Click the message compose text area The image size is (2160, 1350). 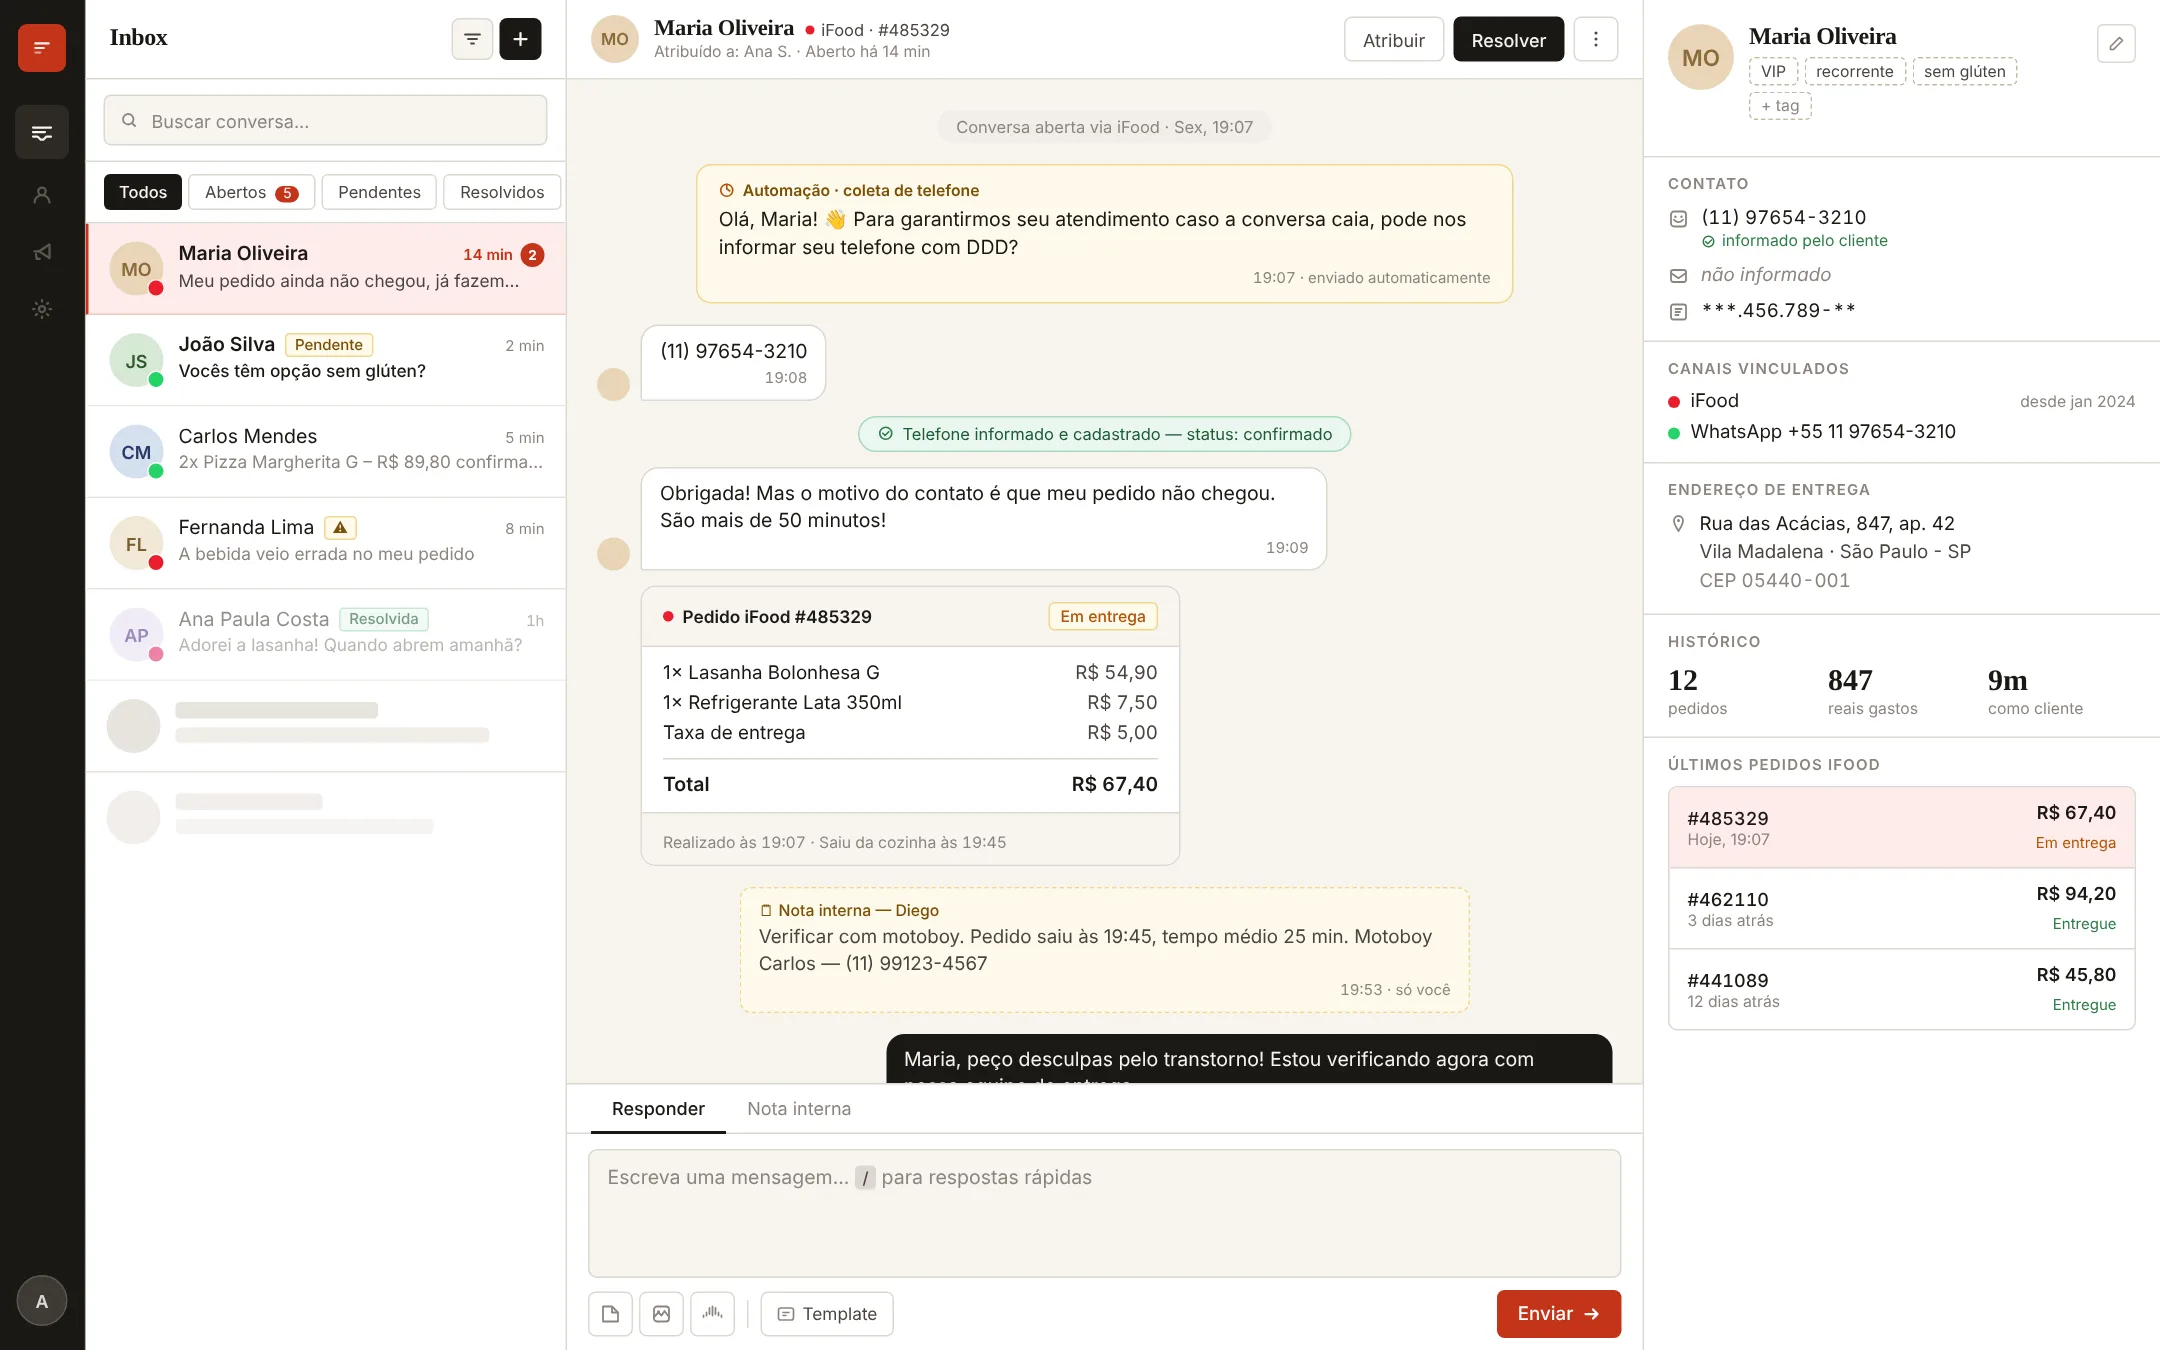1104,1213
